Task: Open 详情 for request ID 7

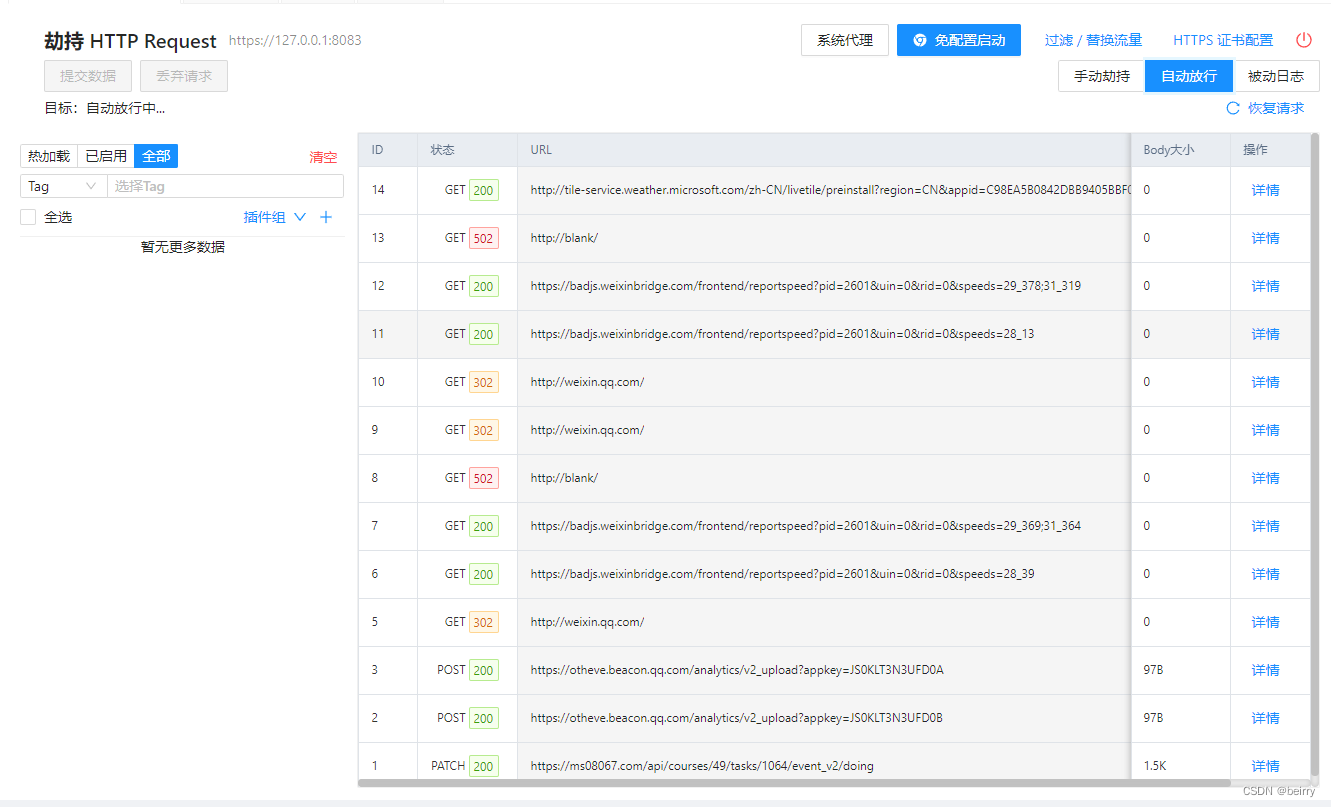Action: tap(1266, 526)
